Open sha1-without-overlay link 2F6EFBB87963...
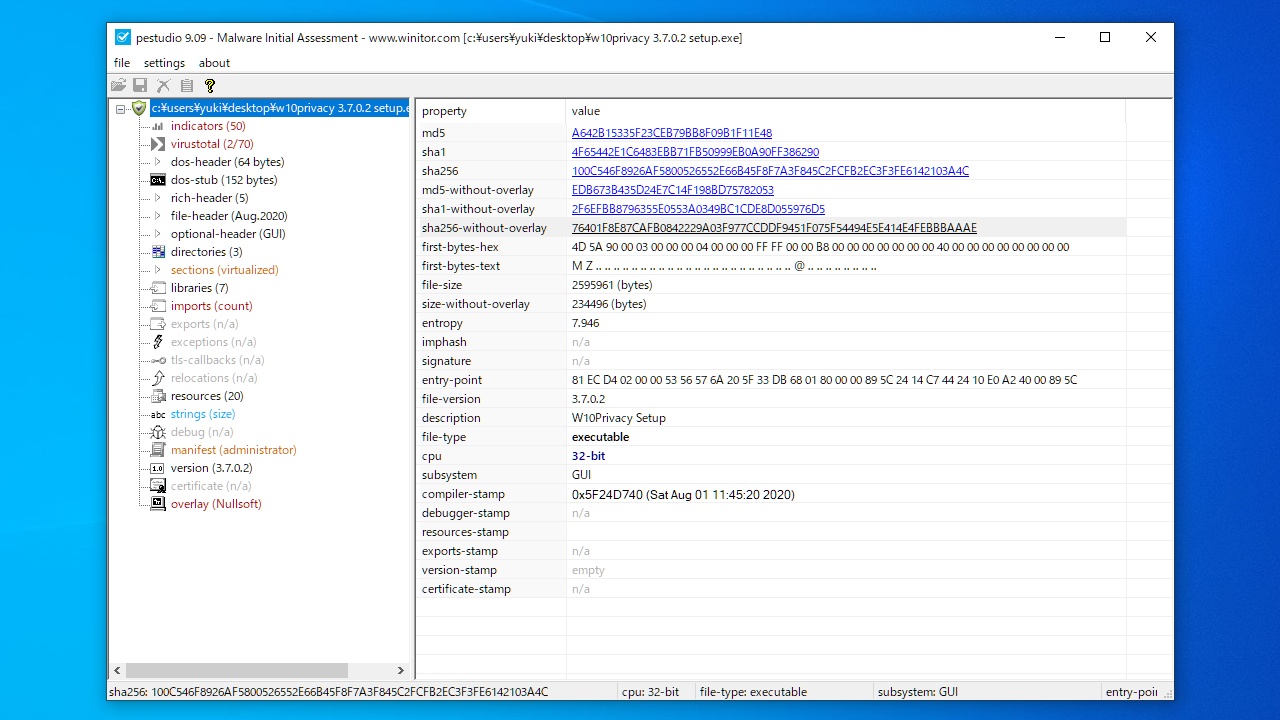This screenshot has width=1280, height=720. (698, 209)
